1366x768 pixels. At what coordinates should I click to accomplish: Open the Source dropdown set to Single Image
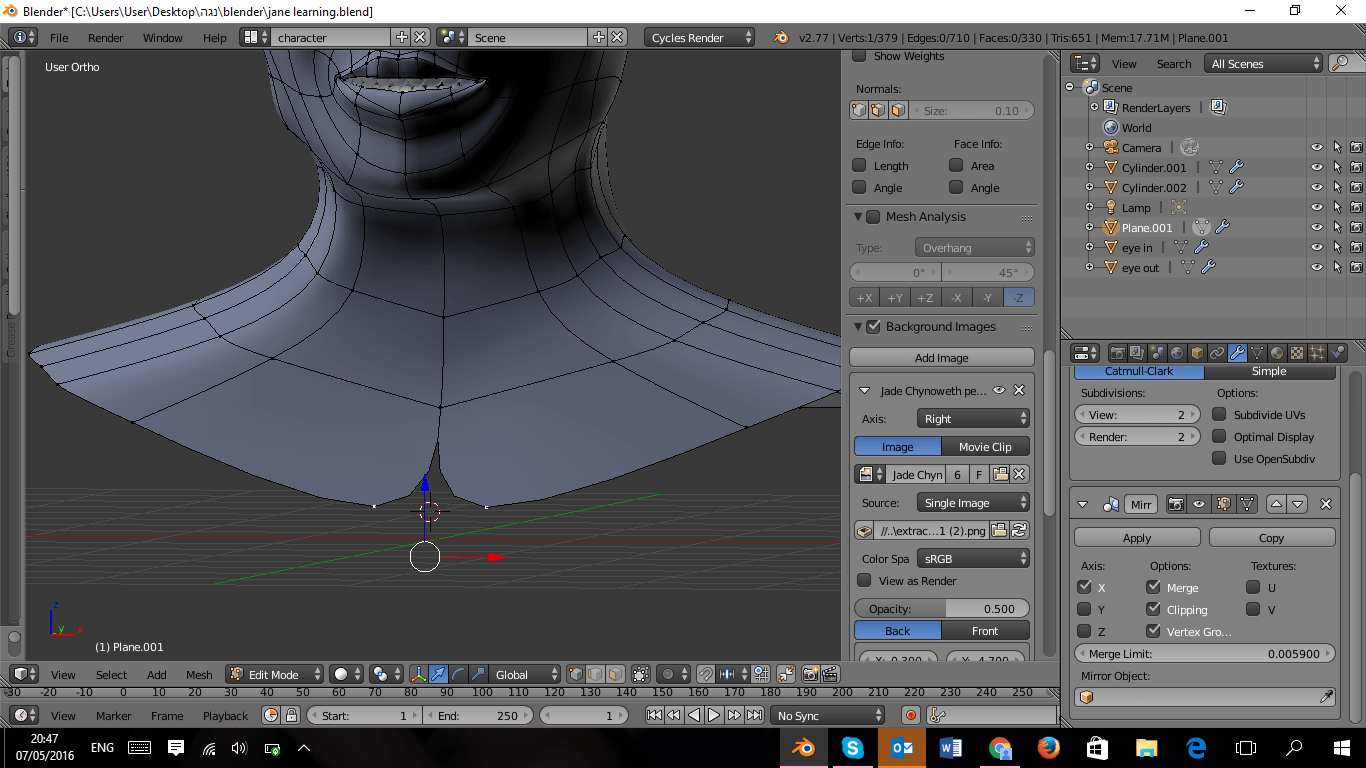pyautogui.click(x=973, y=502)
